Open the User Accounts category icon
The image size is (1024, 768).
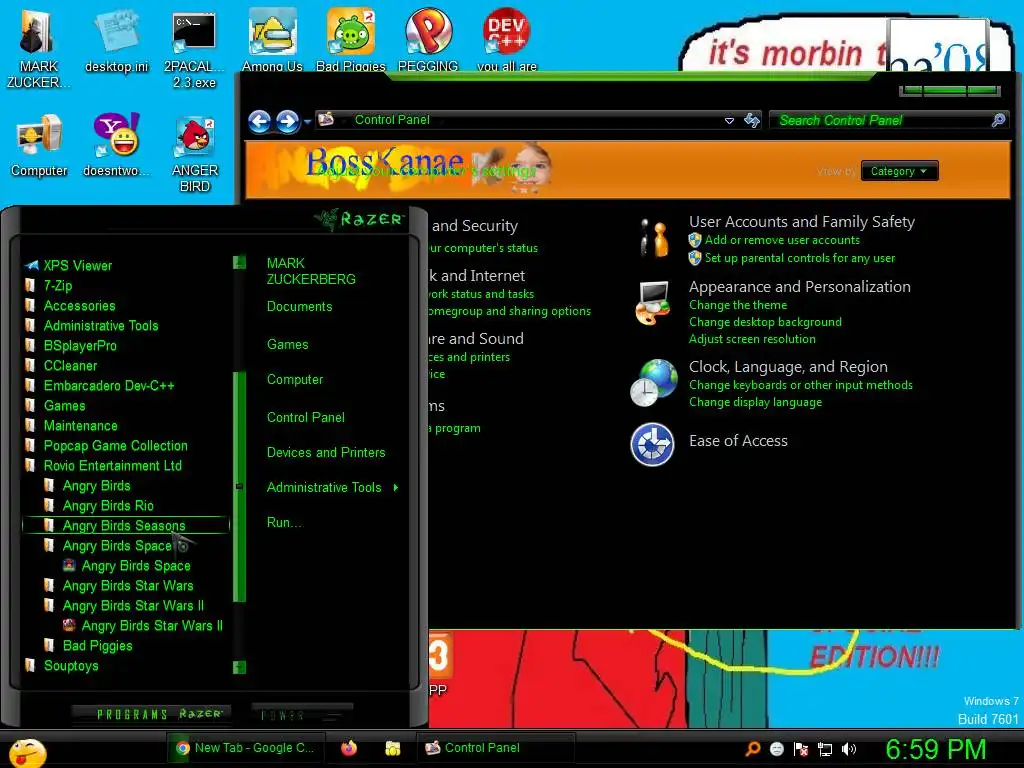(x=654, y=238)
